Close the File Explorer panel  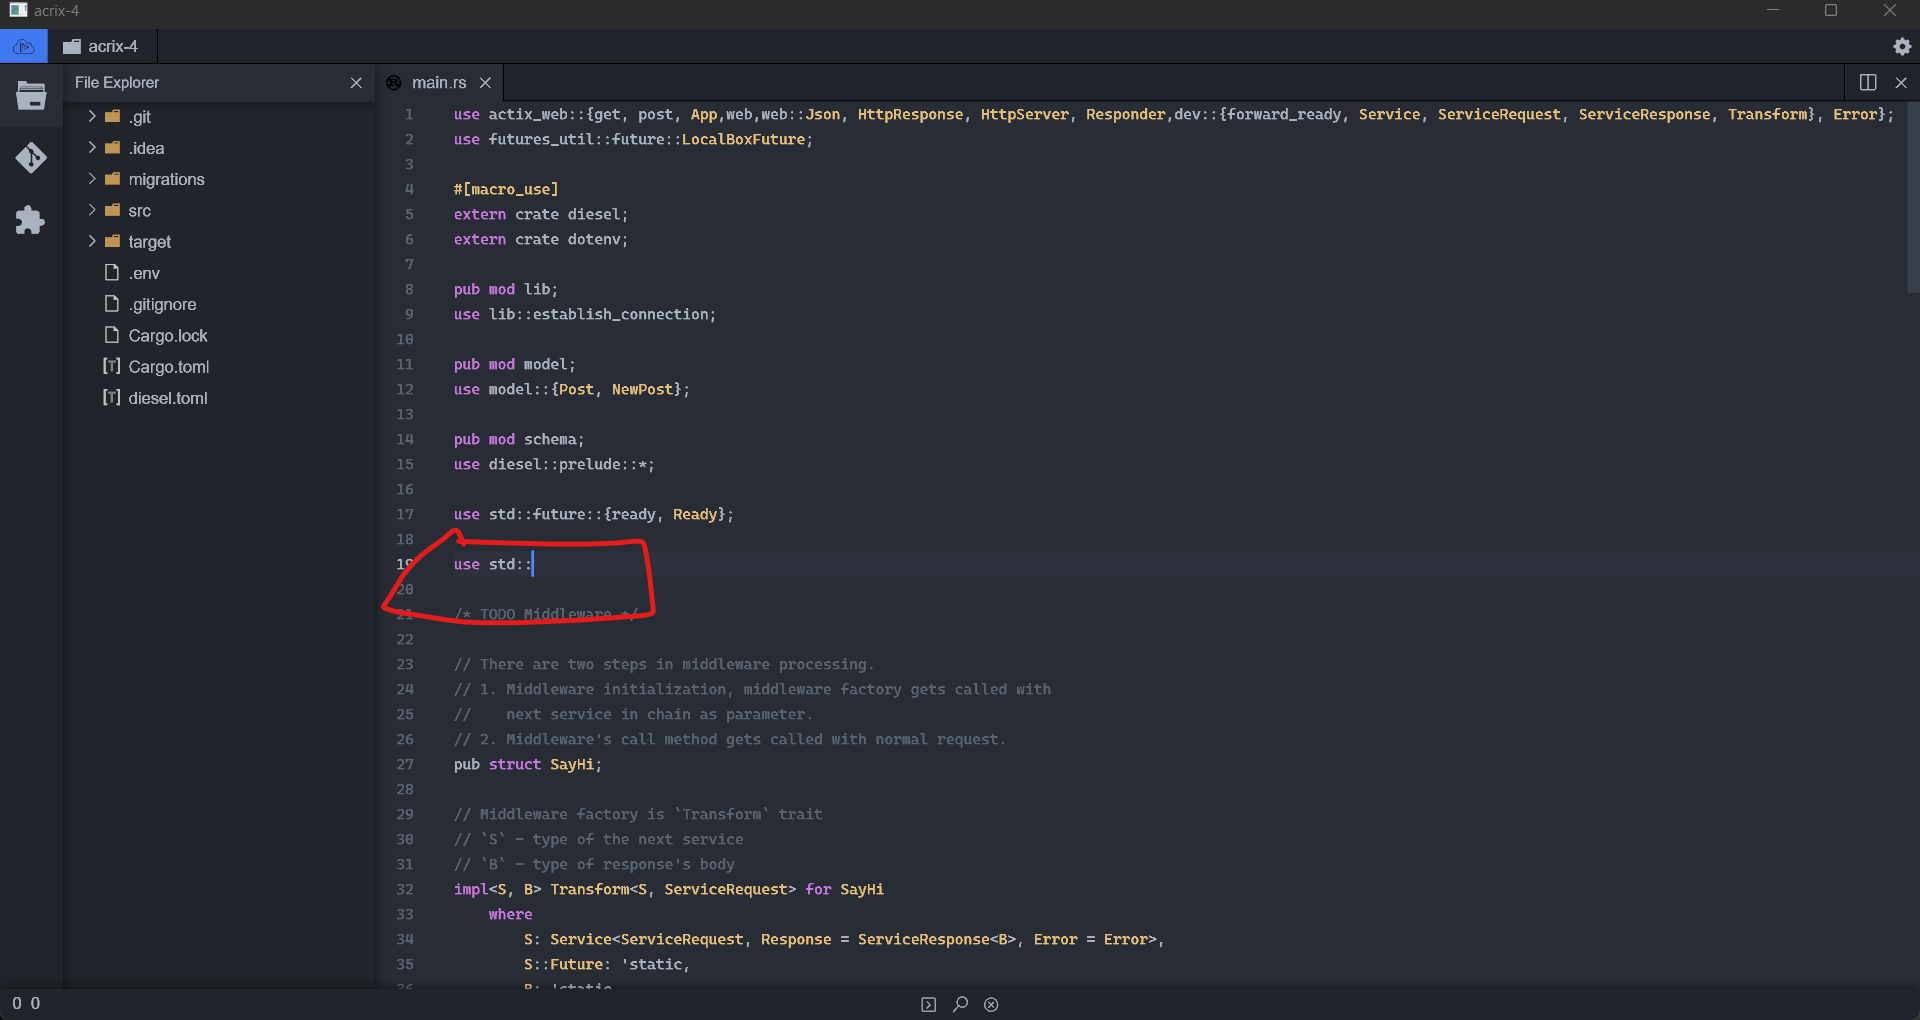(356, 82)
